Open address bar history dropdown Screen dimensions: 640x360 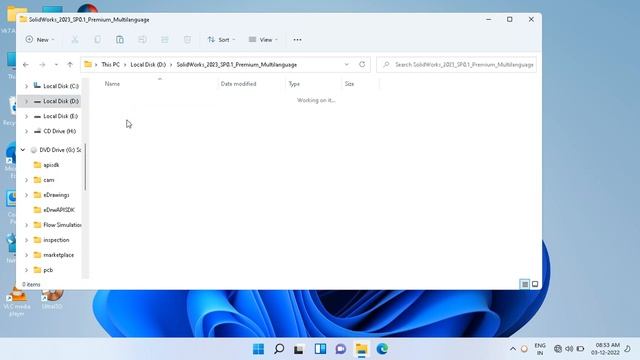click(x=347, y=64)
